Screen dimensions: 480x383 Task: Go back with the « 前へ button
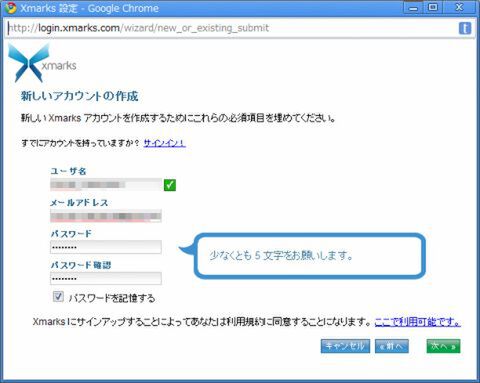392,346
